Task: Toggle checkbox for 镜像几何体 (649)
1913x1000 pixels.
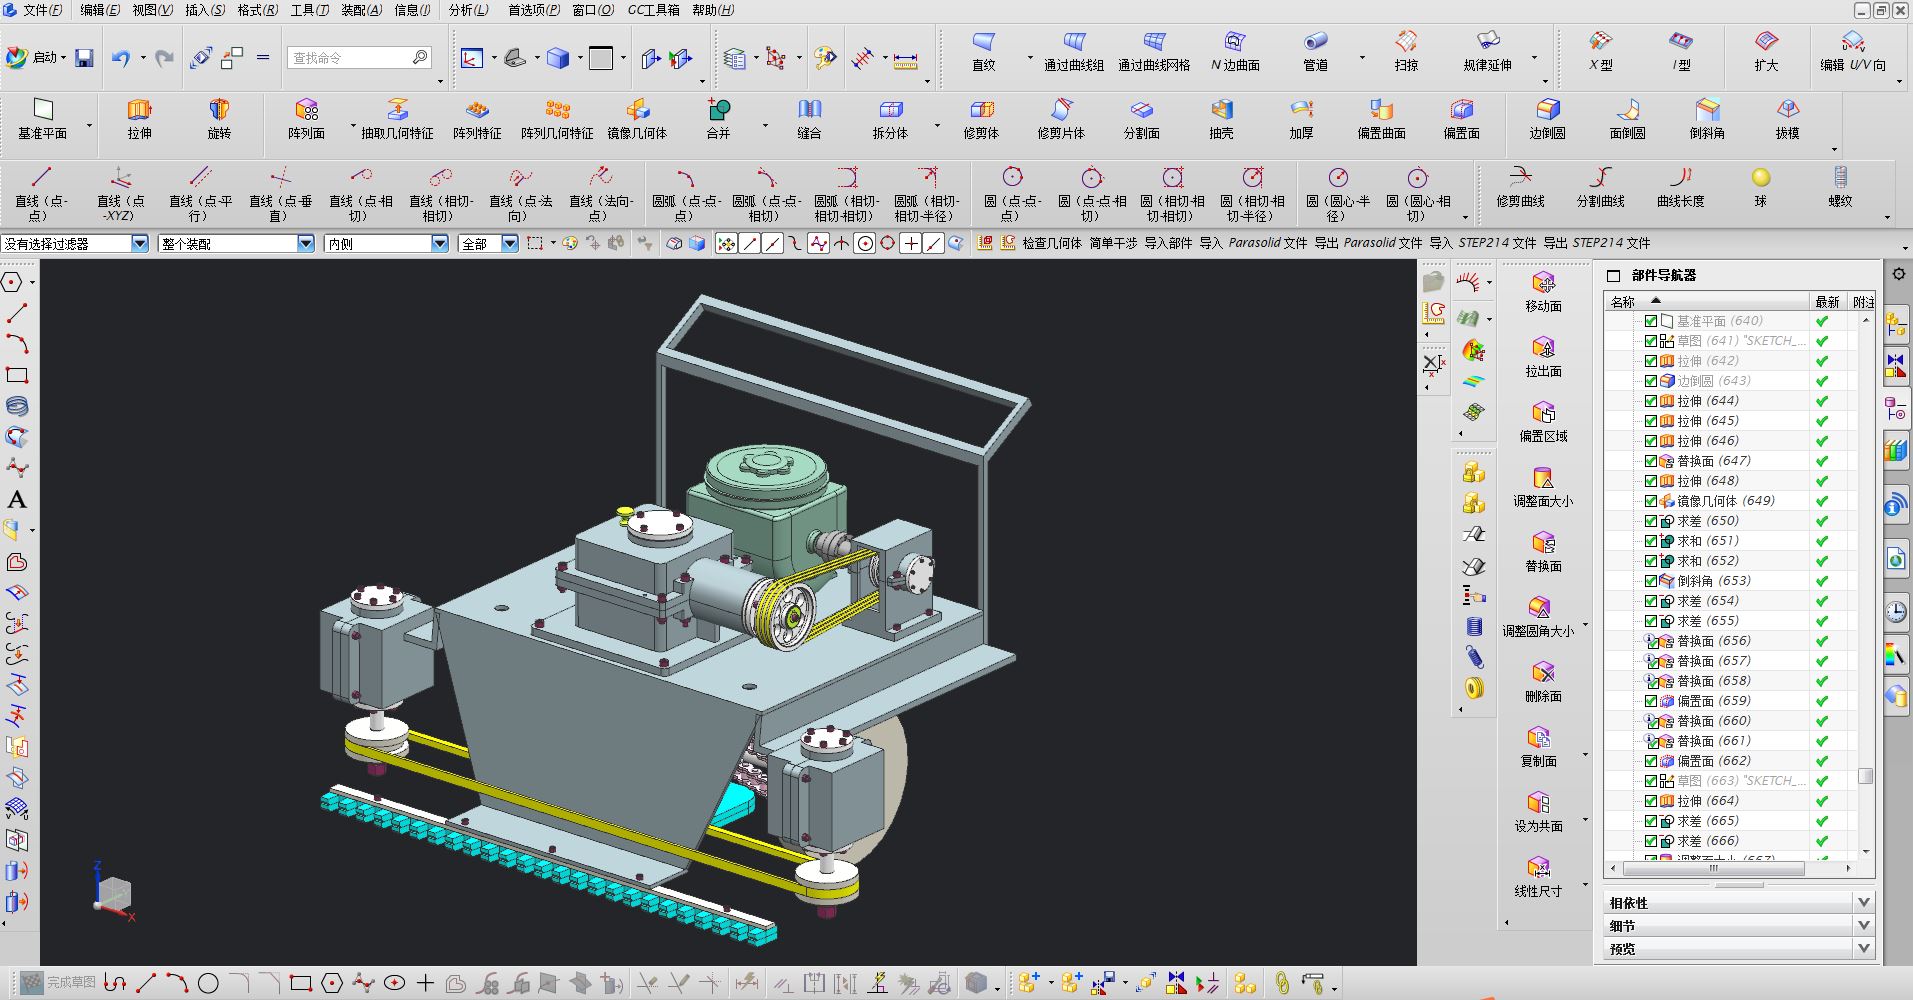Action: pyautogui.click(x=1651, y=501)
